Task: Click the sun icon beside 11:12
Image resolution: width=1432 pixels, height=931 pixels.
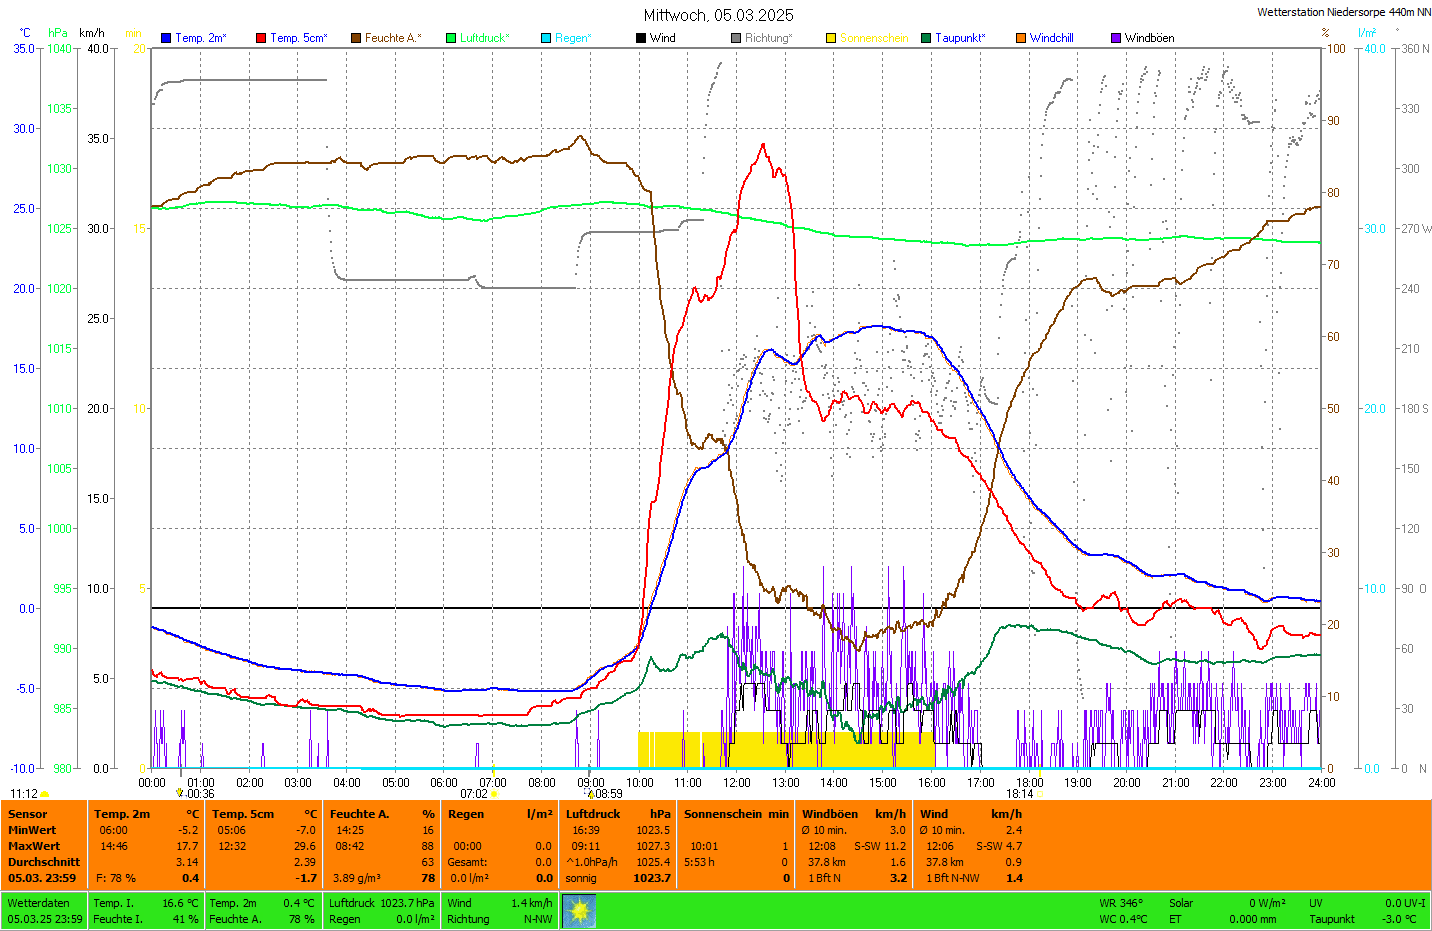Action: pos(45,794)
